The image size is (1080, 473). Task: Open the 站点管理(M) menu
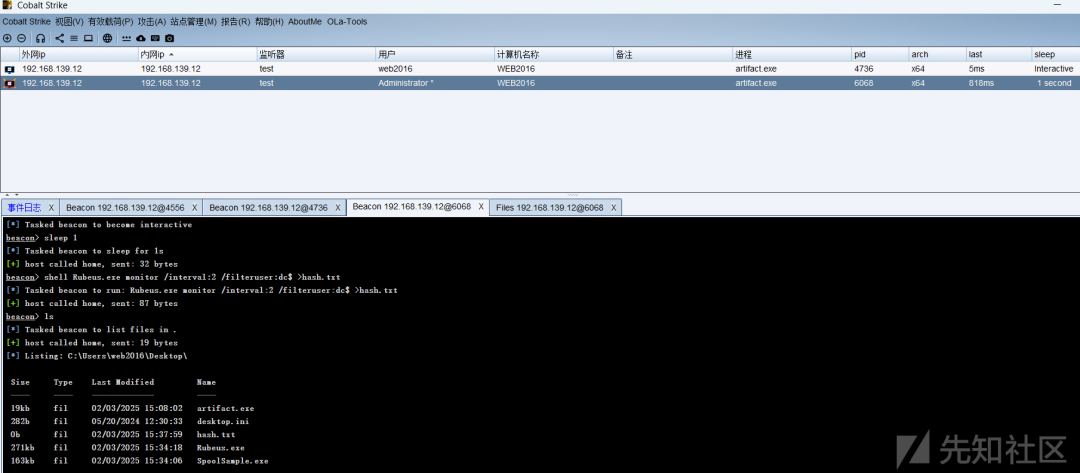tap(194, 21)
